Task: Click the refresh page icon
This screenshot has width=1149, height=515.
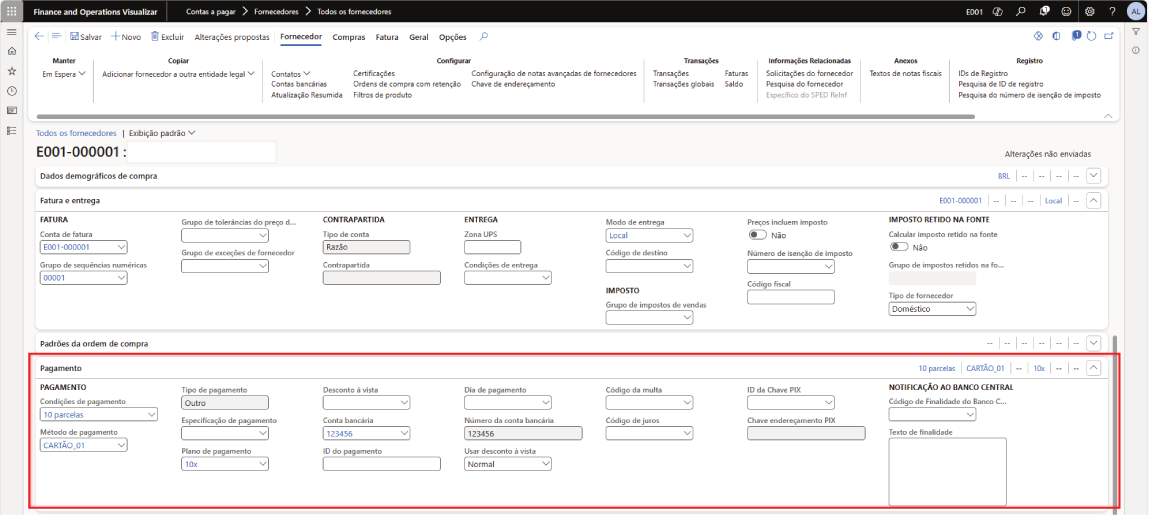Action: pos(1092,37)
